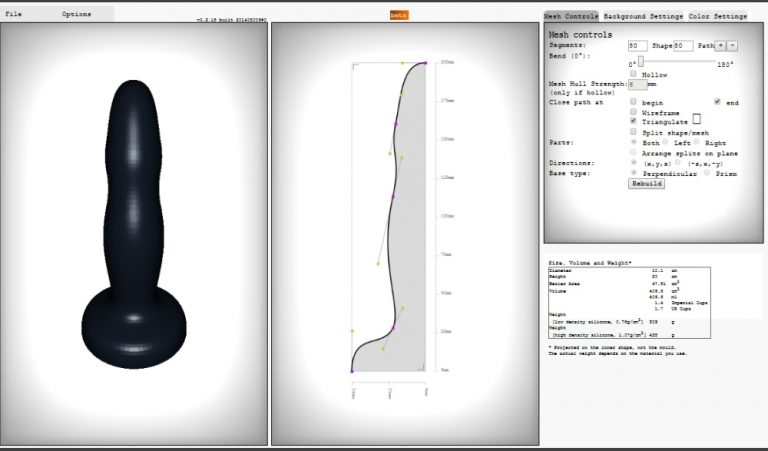Switch to the Background Settings tab
The width and height of the screenshot is (768, 451).
(x=642, y=17)
